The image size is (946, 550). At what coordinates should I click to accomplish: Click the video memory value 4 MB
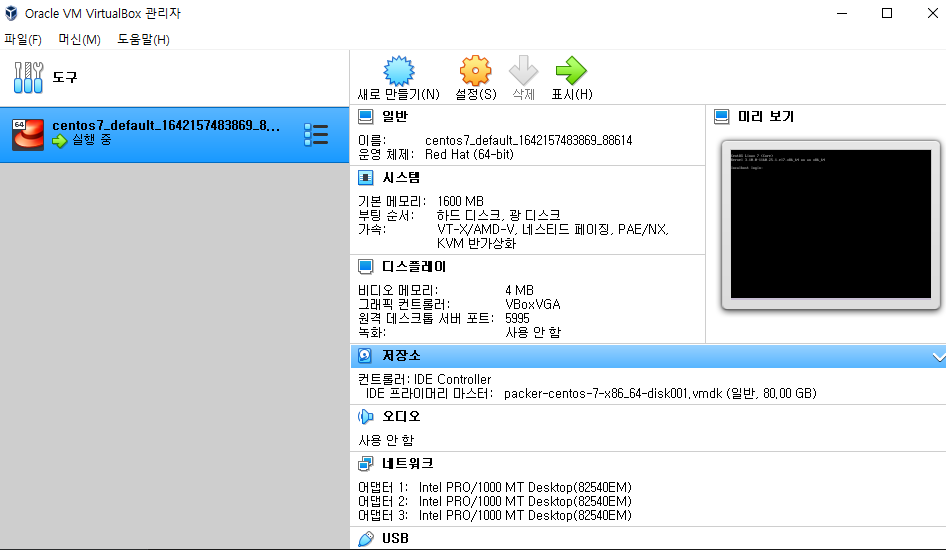(519, 291)
